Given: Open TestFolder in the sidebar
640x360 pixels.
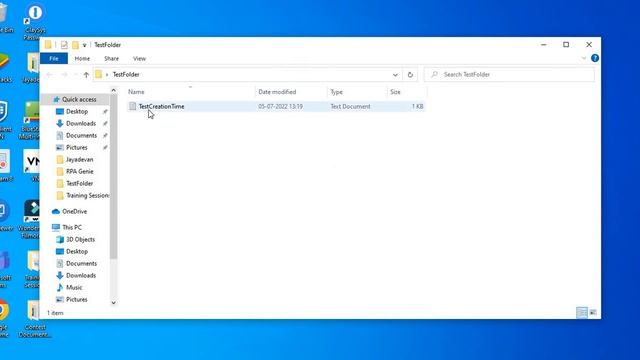Looking at the screenshot, I should (x=79, y=184).
